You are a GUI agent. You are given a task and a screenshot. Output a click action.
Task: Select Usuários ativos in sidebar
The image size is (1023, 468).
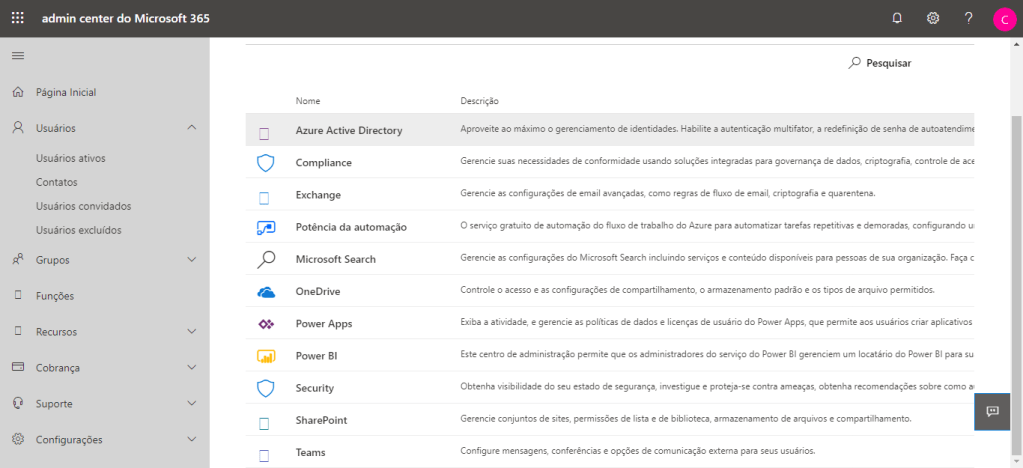coord(70,158)
